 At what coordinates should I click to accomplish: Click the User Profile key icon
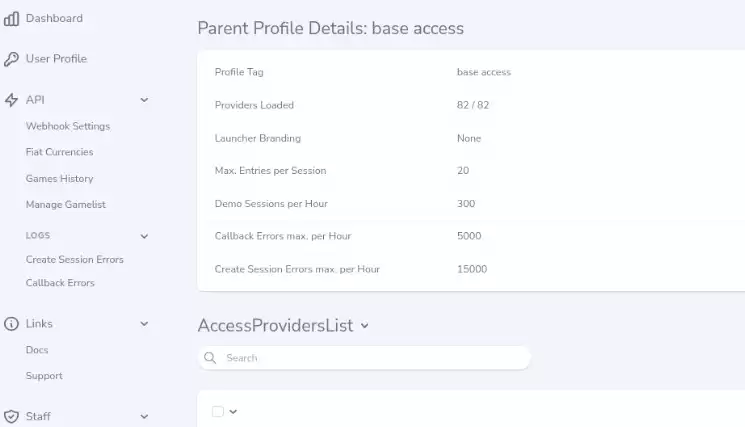point(11,59)
